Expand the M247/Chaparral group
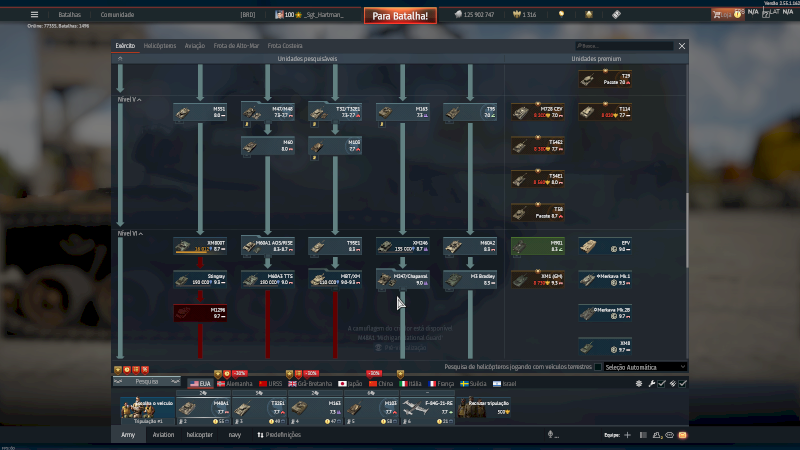The width and height of the screenshot is (800, 450). (x=403, y=280)
